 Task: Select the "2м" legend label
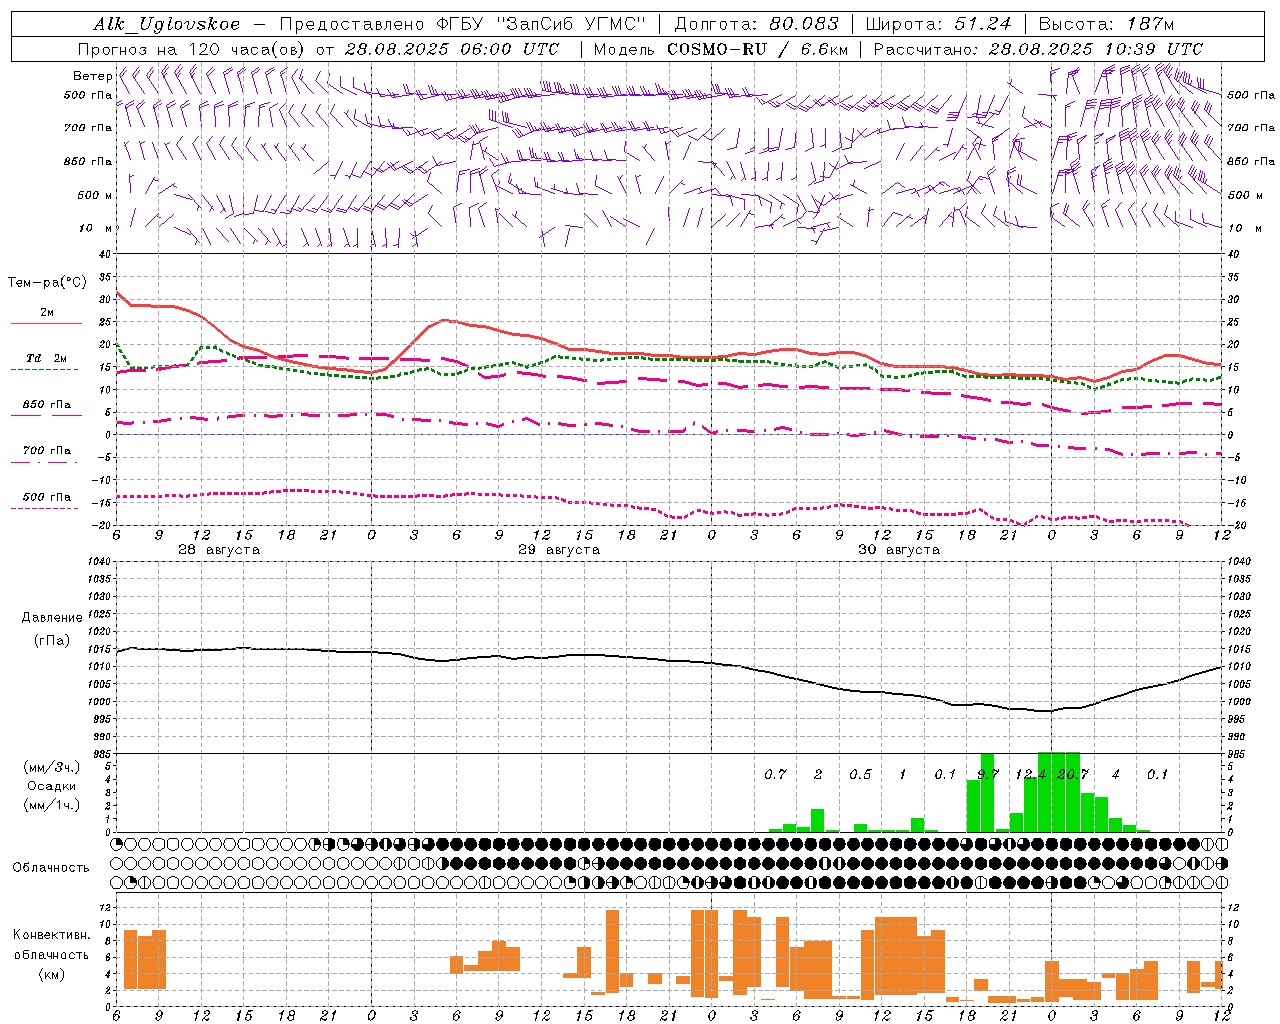click(x=47, y=312)
